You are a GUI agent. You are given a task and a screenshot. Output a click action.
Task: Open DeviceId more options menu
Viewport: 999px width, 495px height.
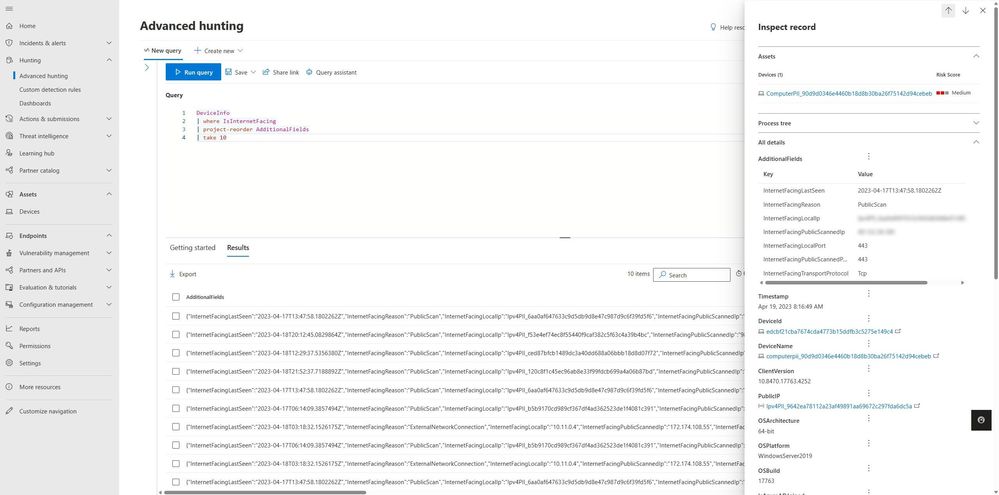coord(868,319)
